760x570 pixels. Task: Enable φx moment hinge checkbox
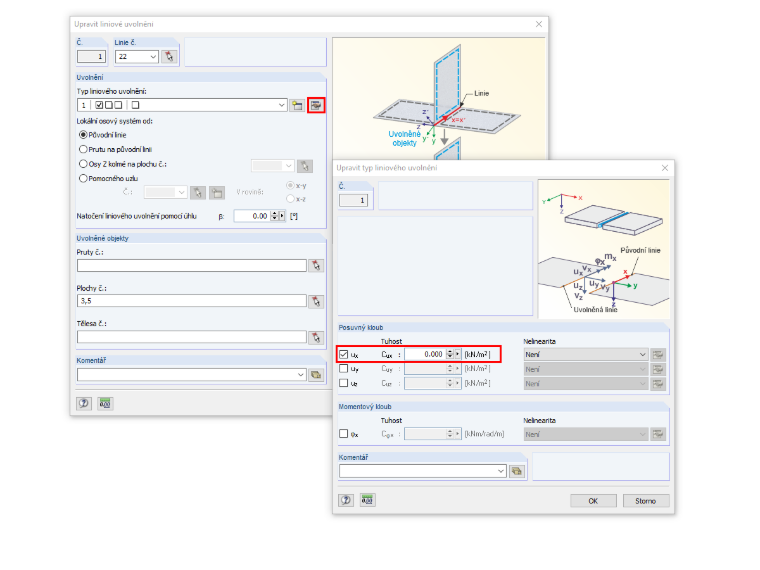point(344,434)
